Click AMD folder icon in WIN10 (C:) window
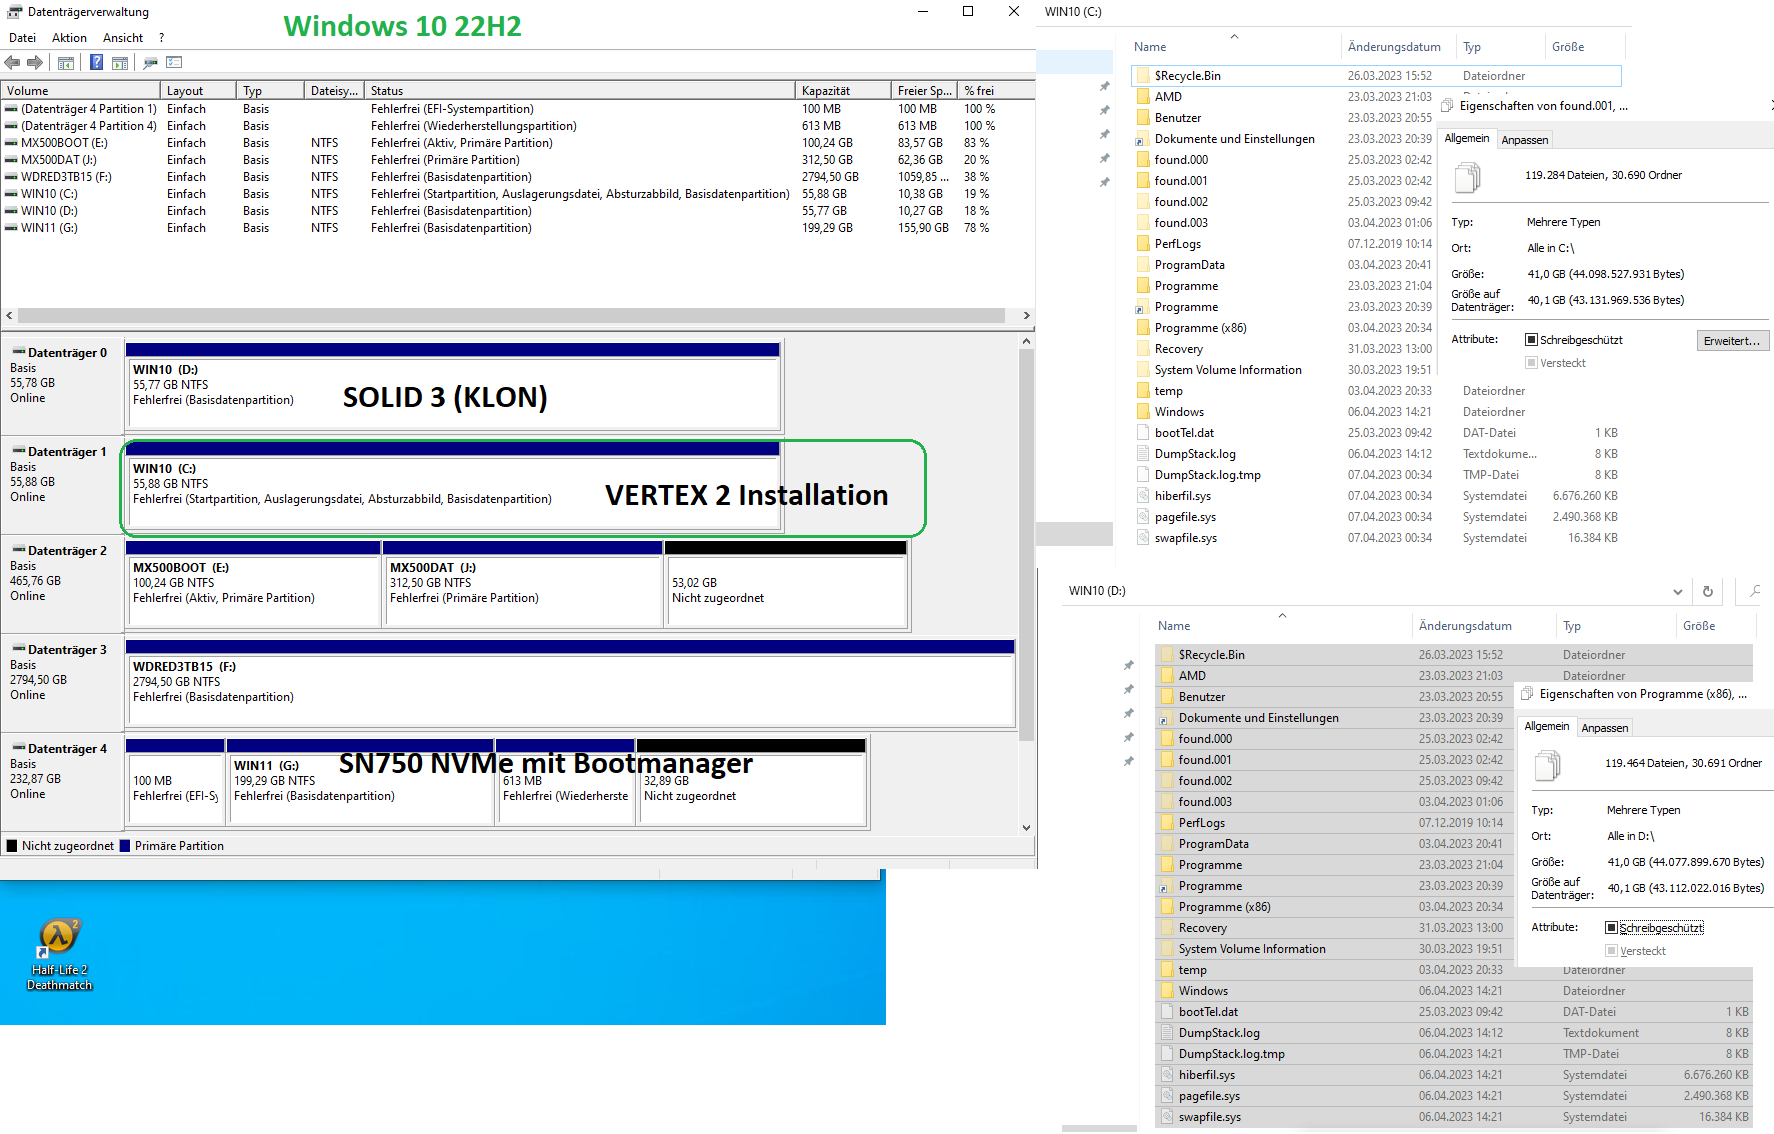 pos(1143,97)
